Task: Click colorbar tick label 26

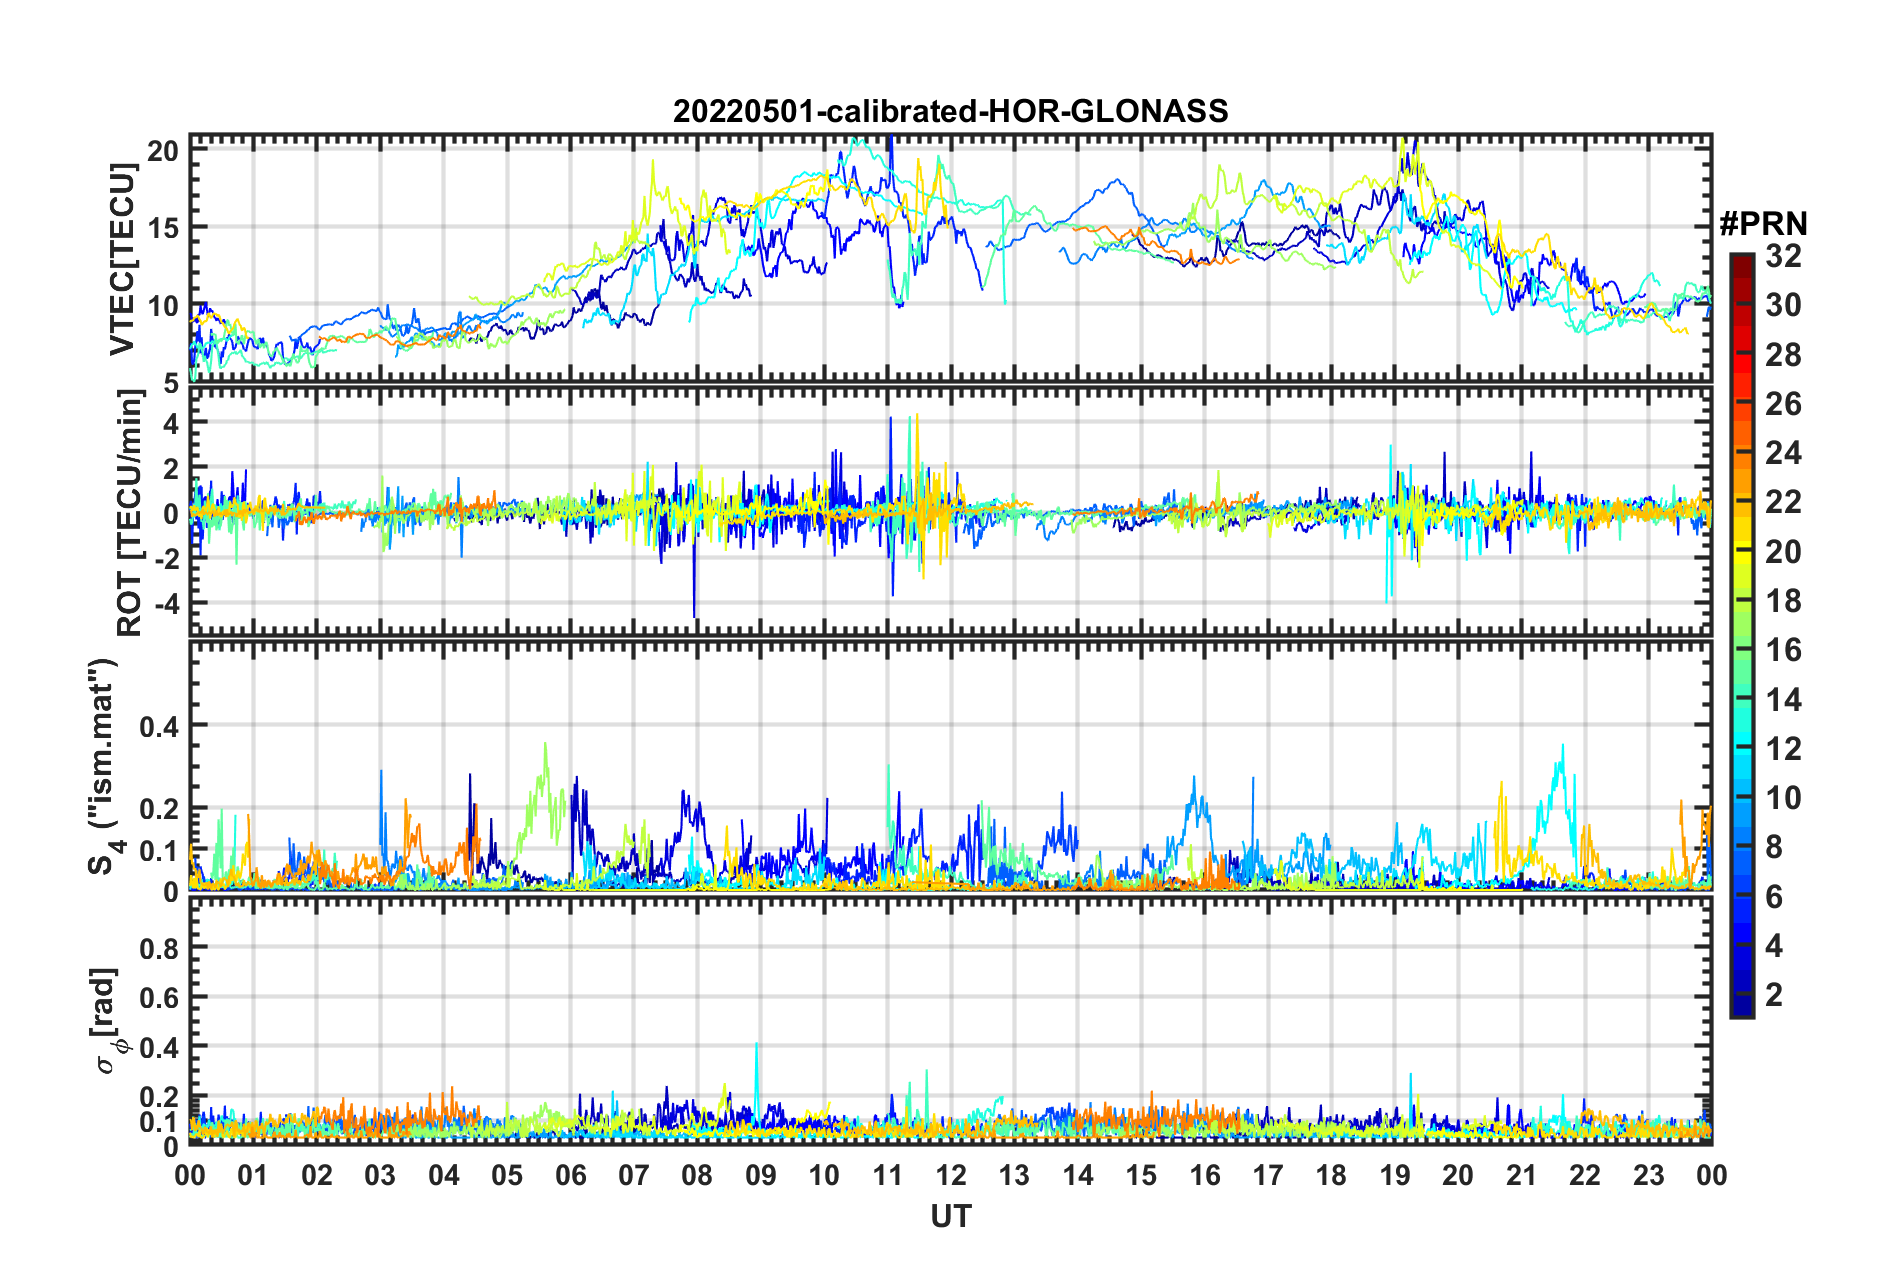Action: click(1783, 404)
